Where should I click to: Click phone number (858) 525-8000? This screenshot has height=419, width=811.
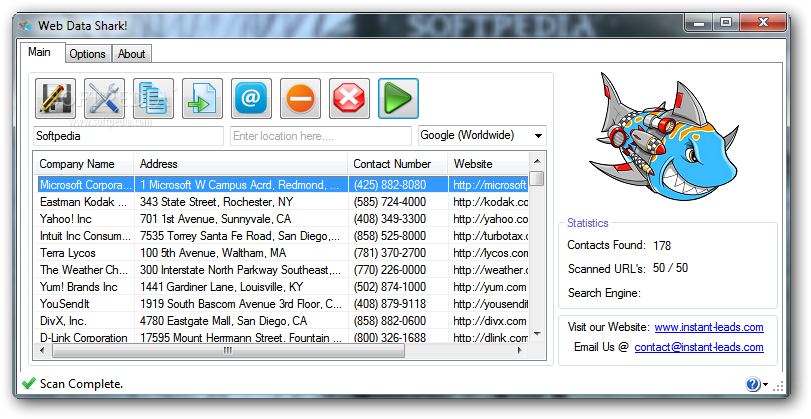(389, 236)
